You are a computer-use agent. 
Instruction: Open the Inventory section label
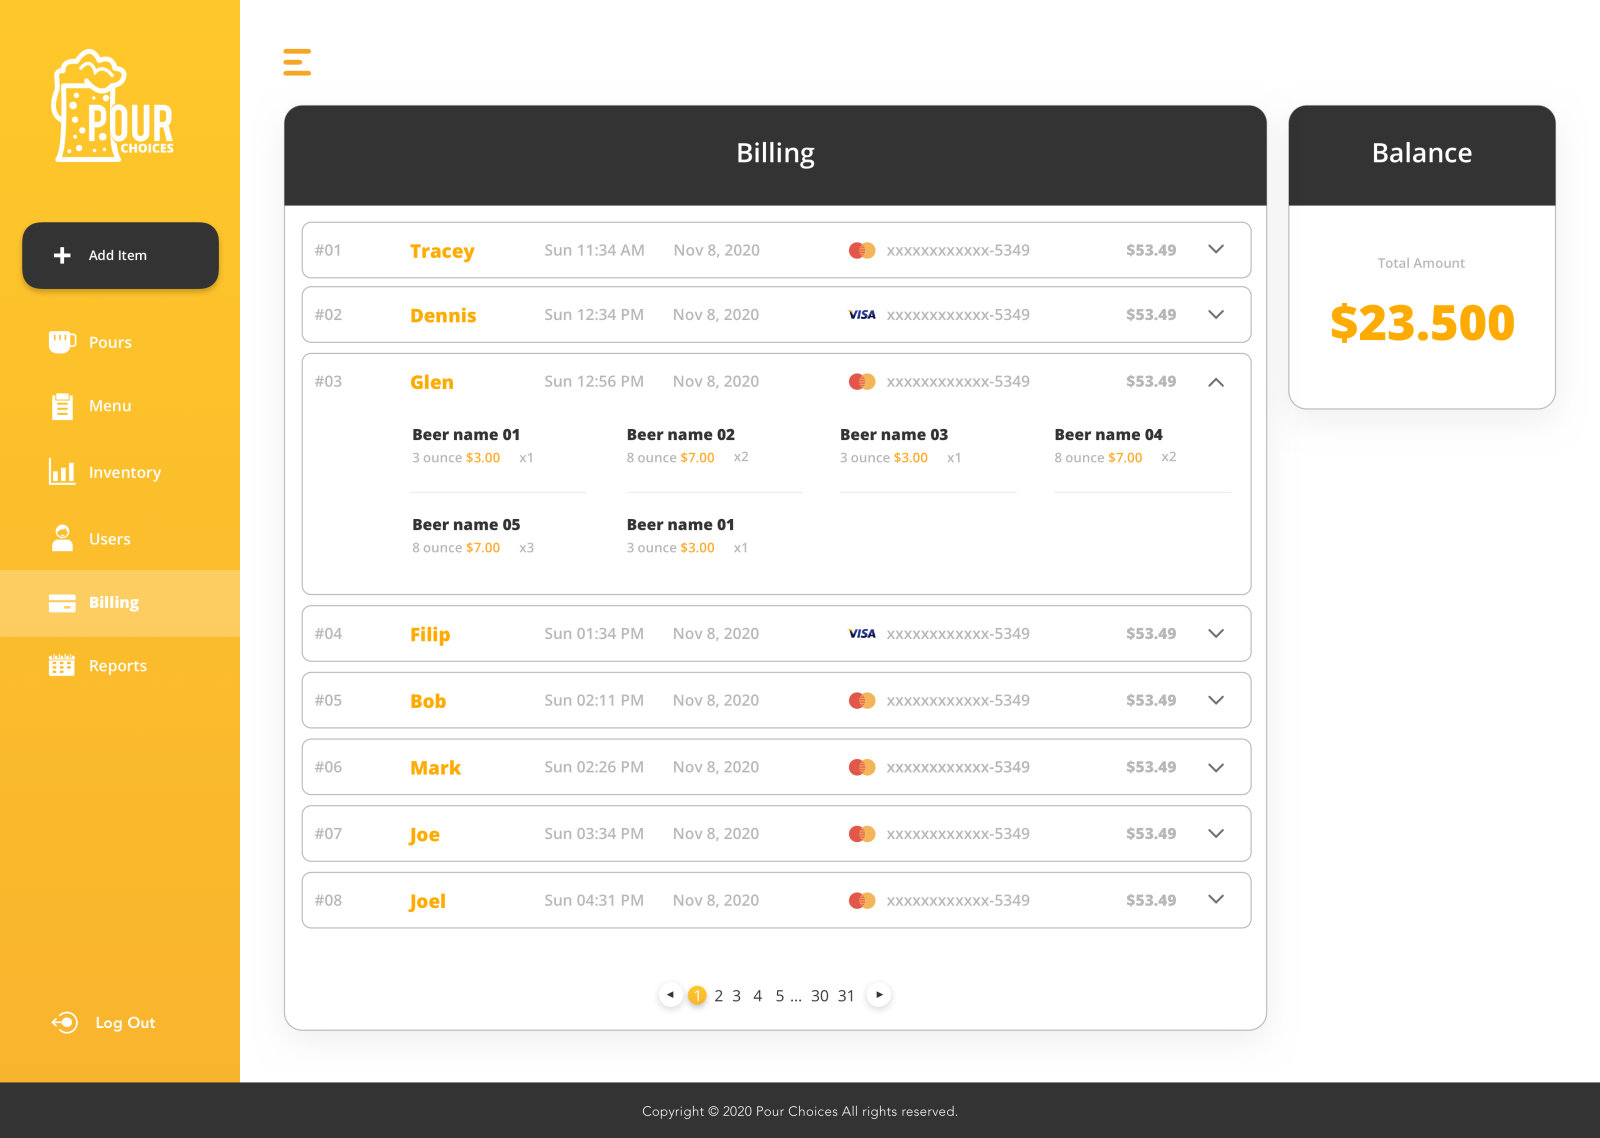[x=125, y=472]
